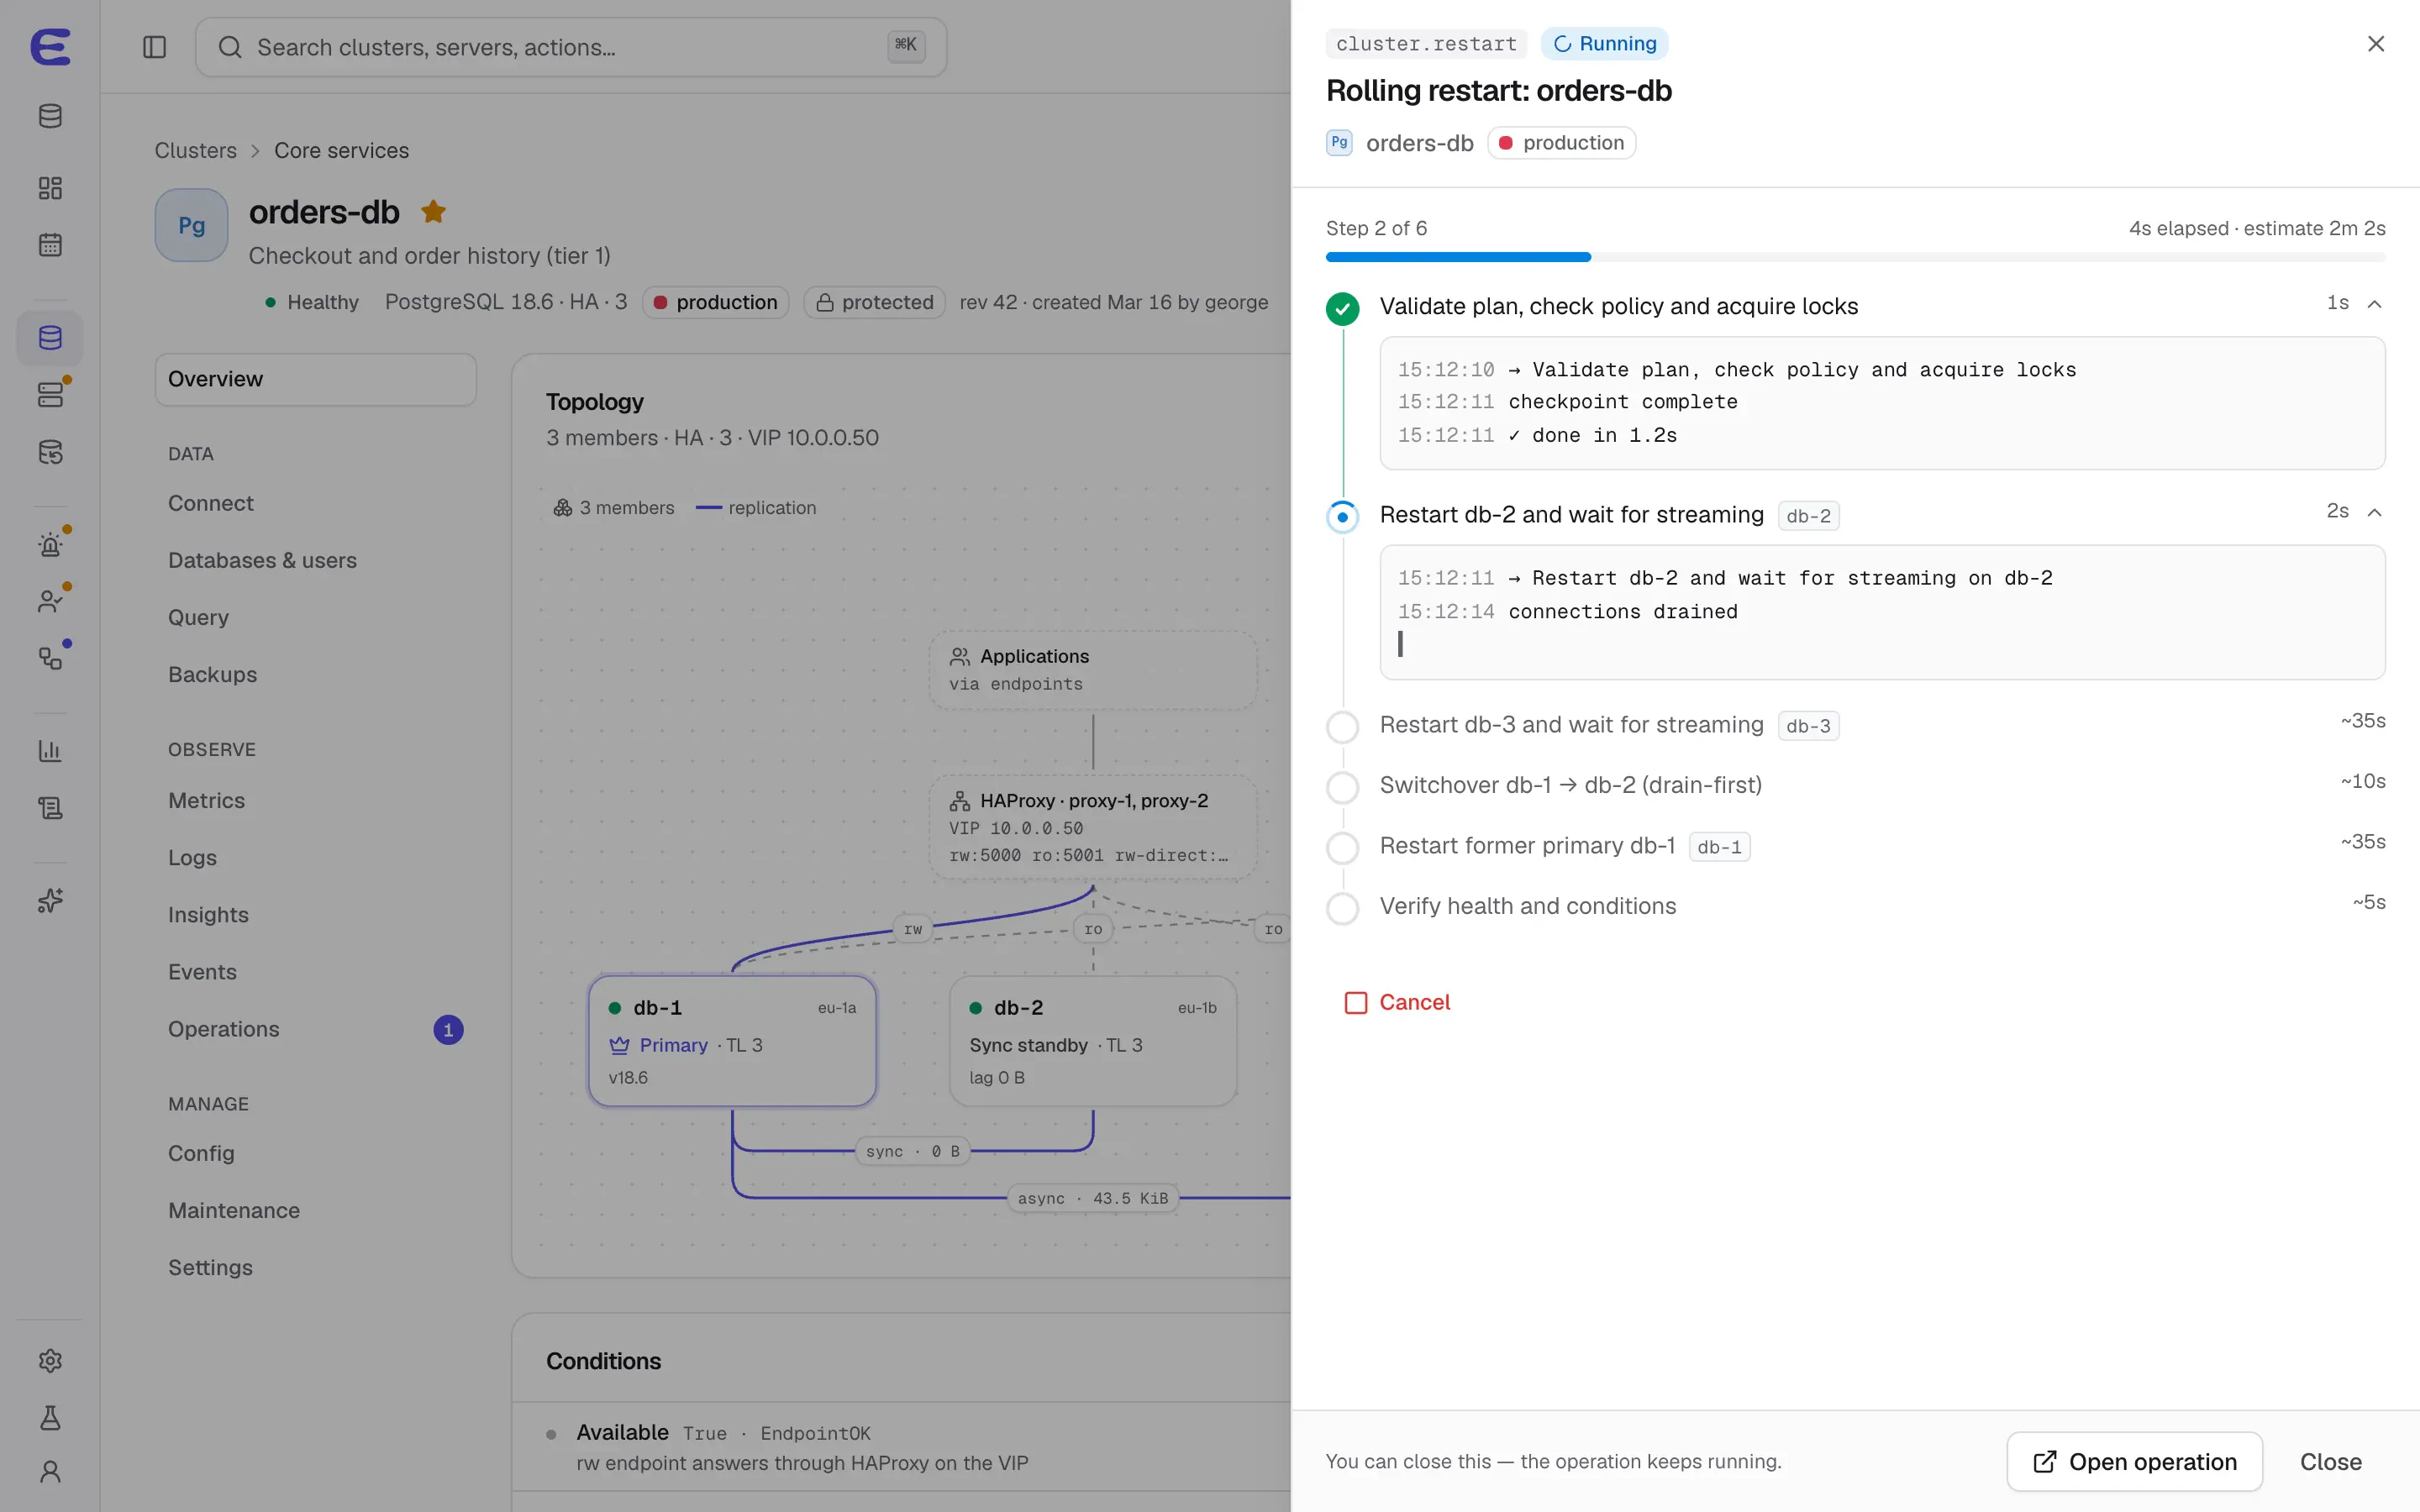This screenshot has width=2420, height=1512.
Task: Click the Core services breadcrumb
Action: coord(342,150)
